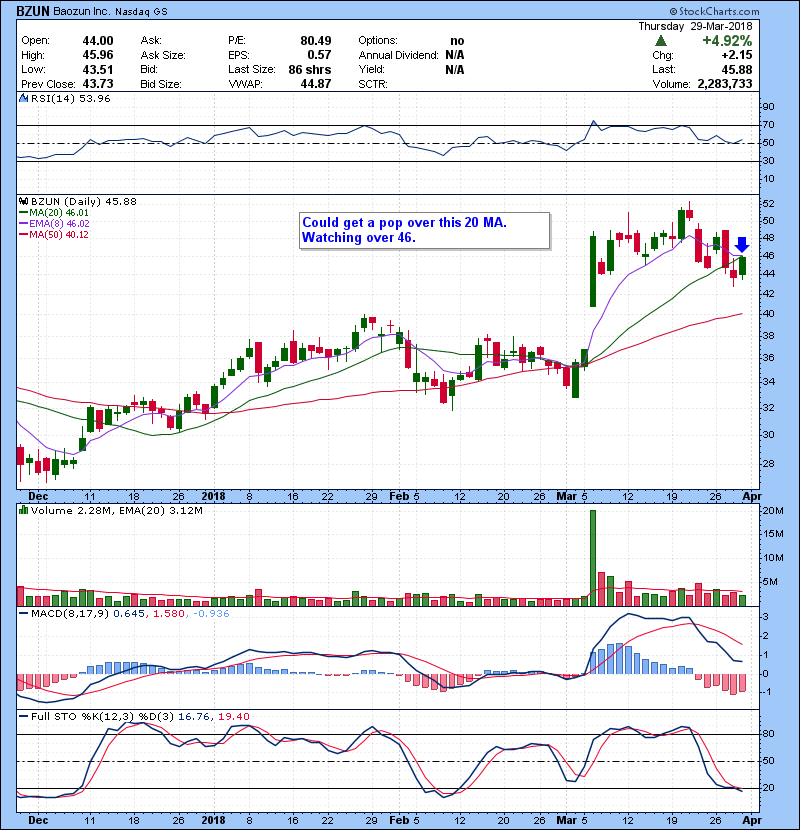This screenshot has height=830, width=800.
Task: Click the High value 45.96
Action: pyautogui.click(x=98, y=55)
